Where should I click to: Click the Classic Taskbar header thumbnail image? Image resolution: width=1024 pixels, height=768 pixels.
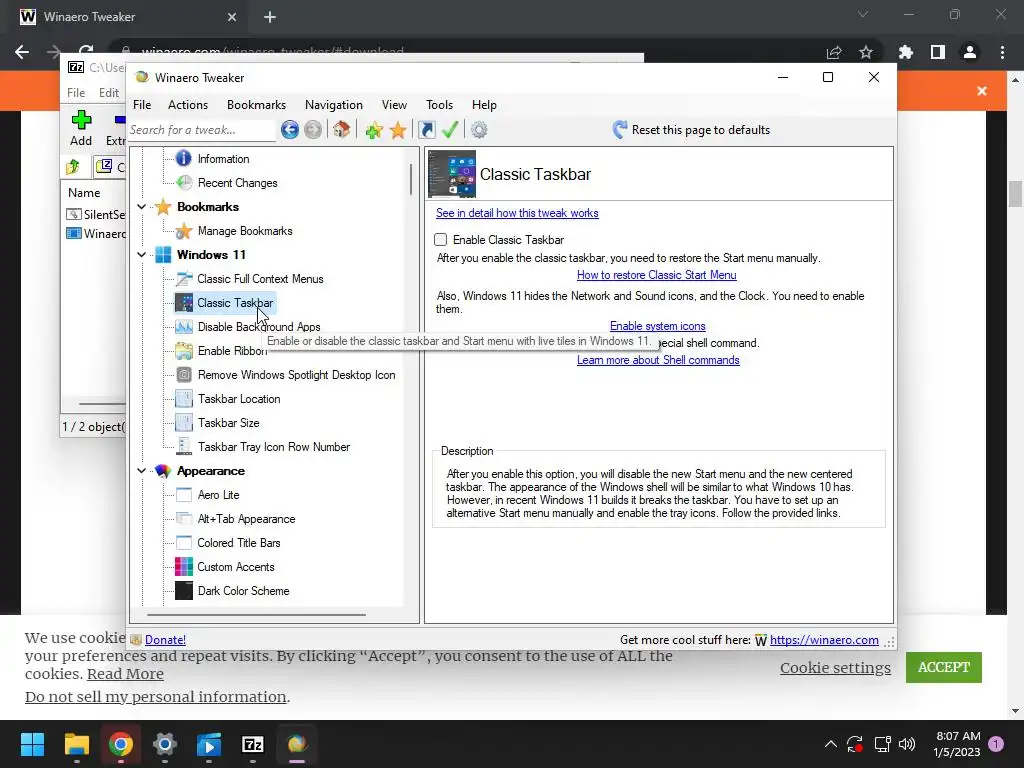pyautogui.click(x=452, y=174)
